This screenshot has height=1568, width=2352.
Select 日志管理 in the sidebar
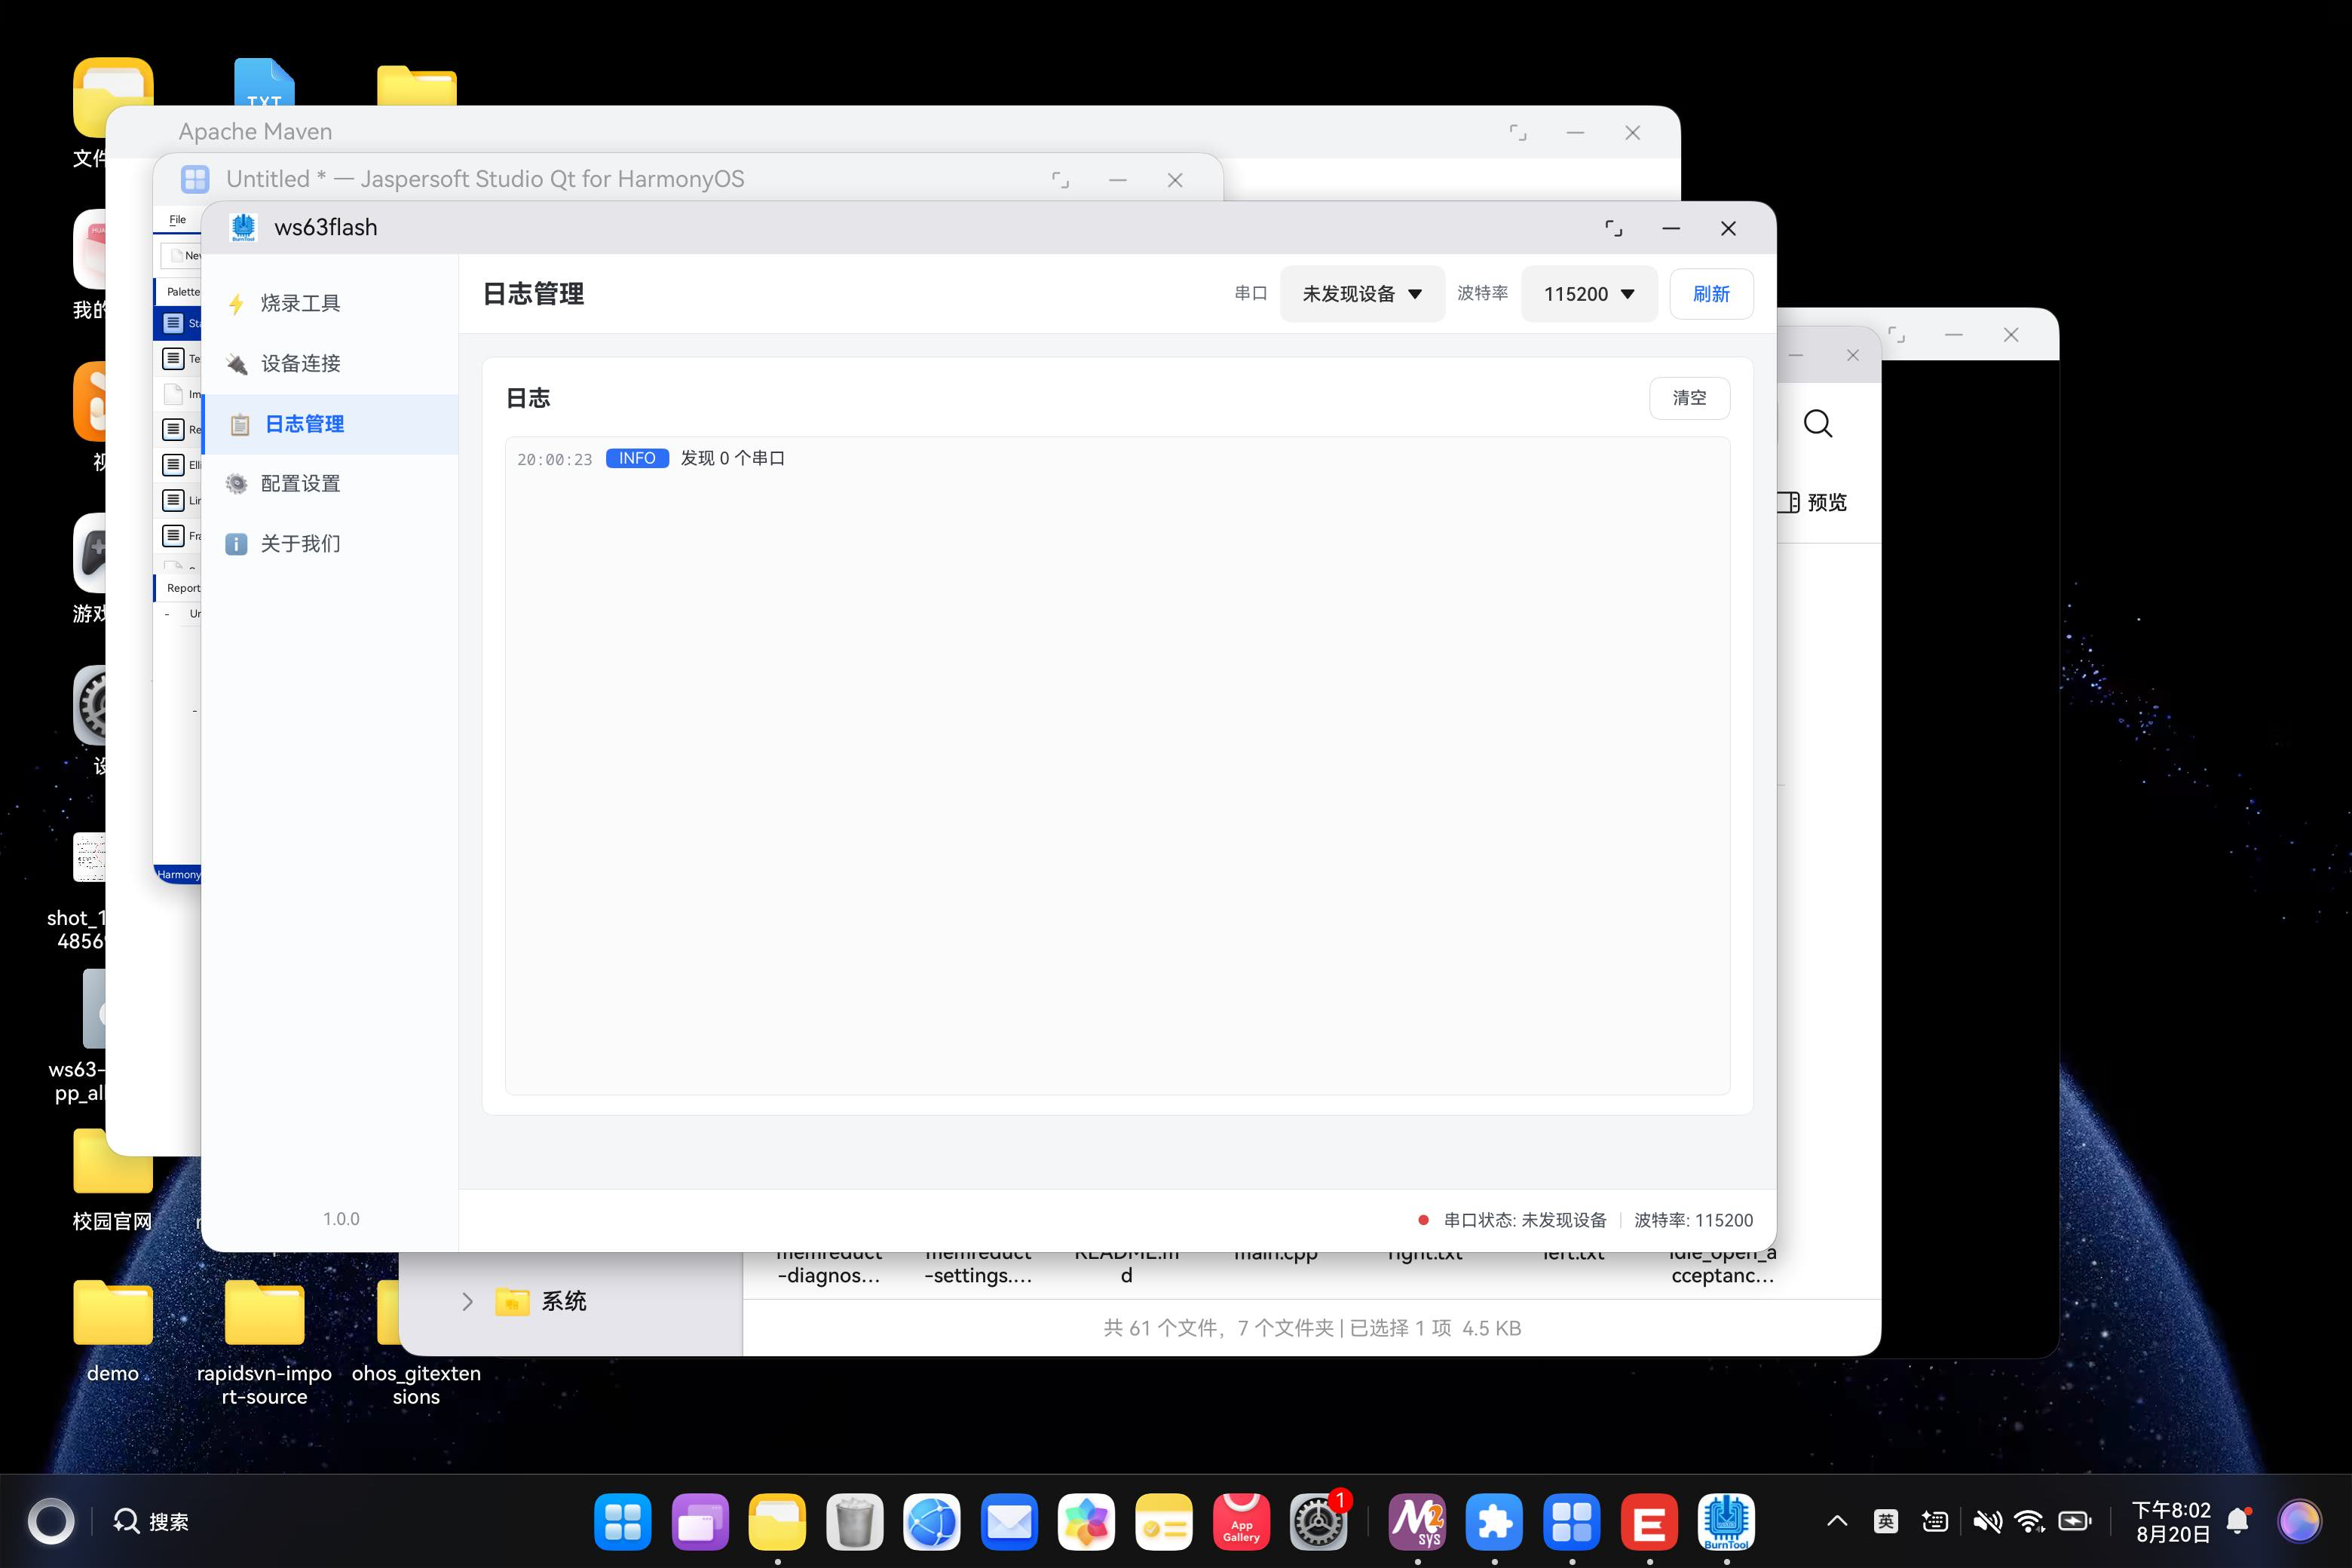tap(330, 424)
